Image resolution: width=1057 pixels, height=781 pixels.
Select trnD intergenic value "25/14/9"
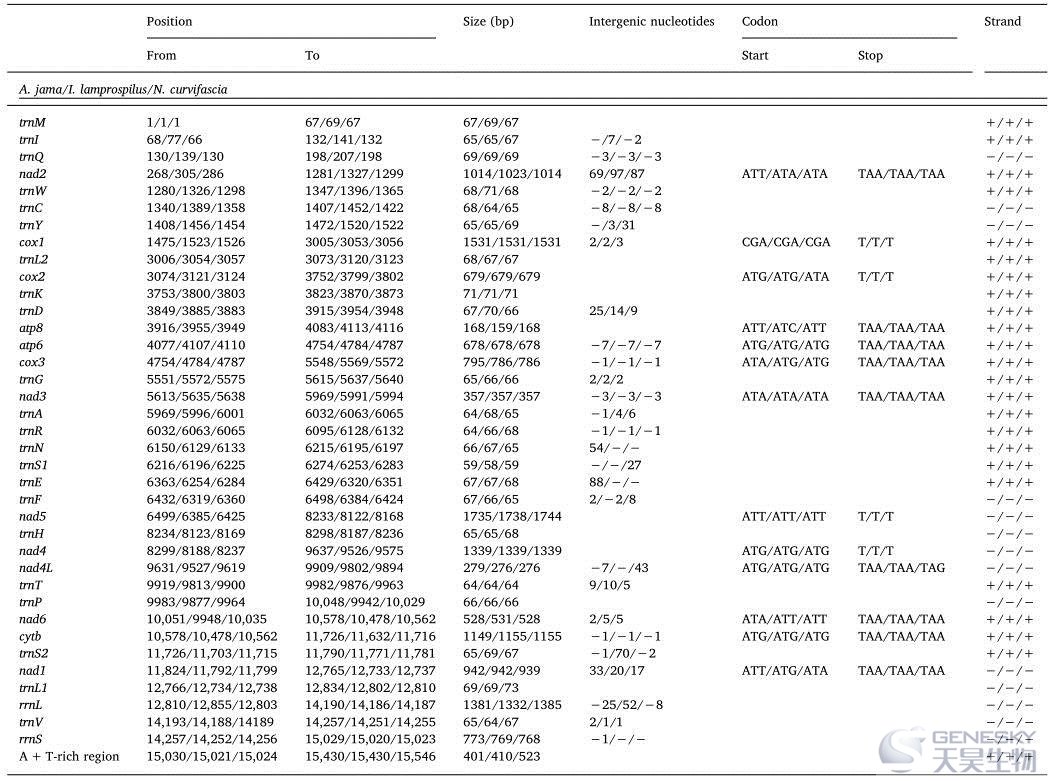tap(613, 311)
